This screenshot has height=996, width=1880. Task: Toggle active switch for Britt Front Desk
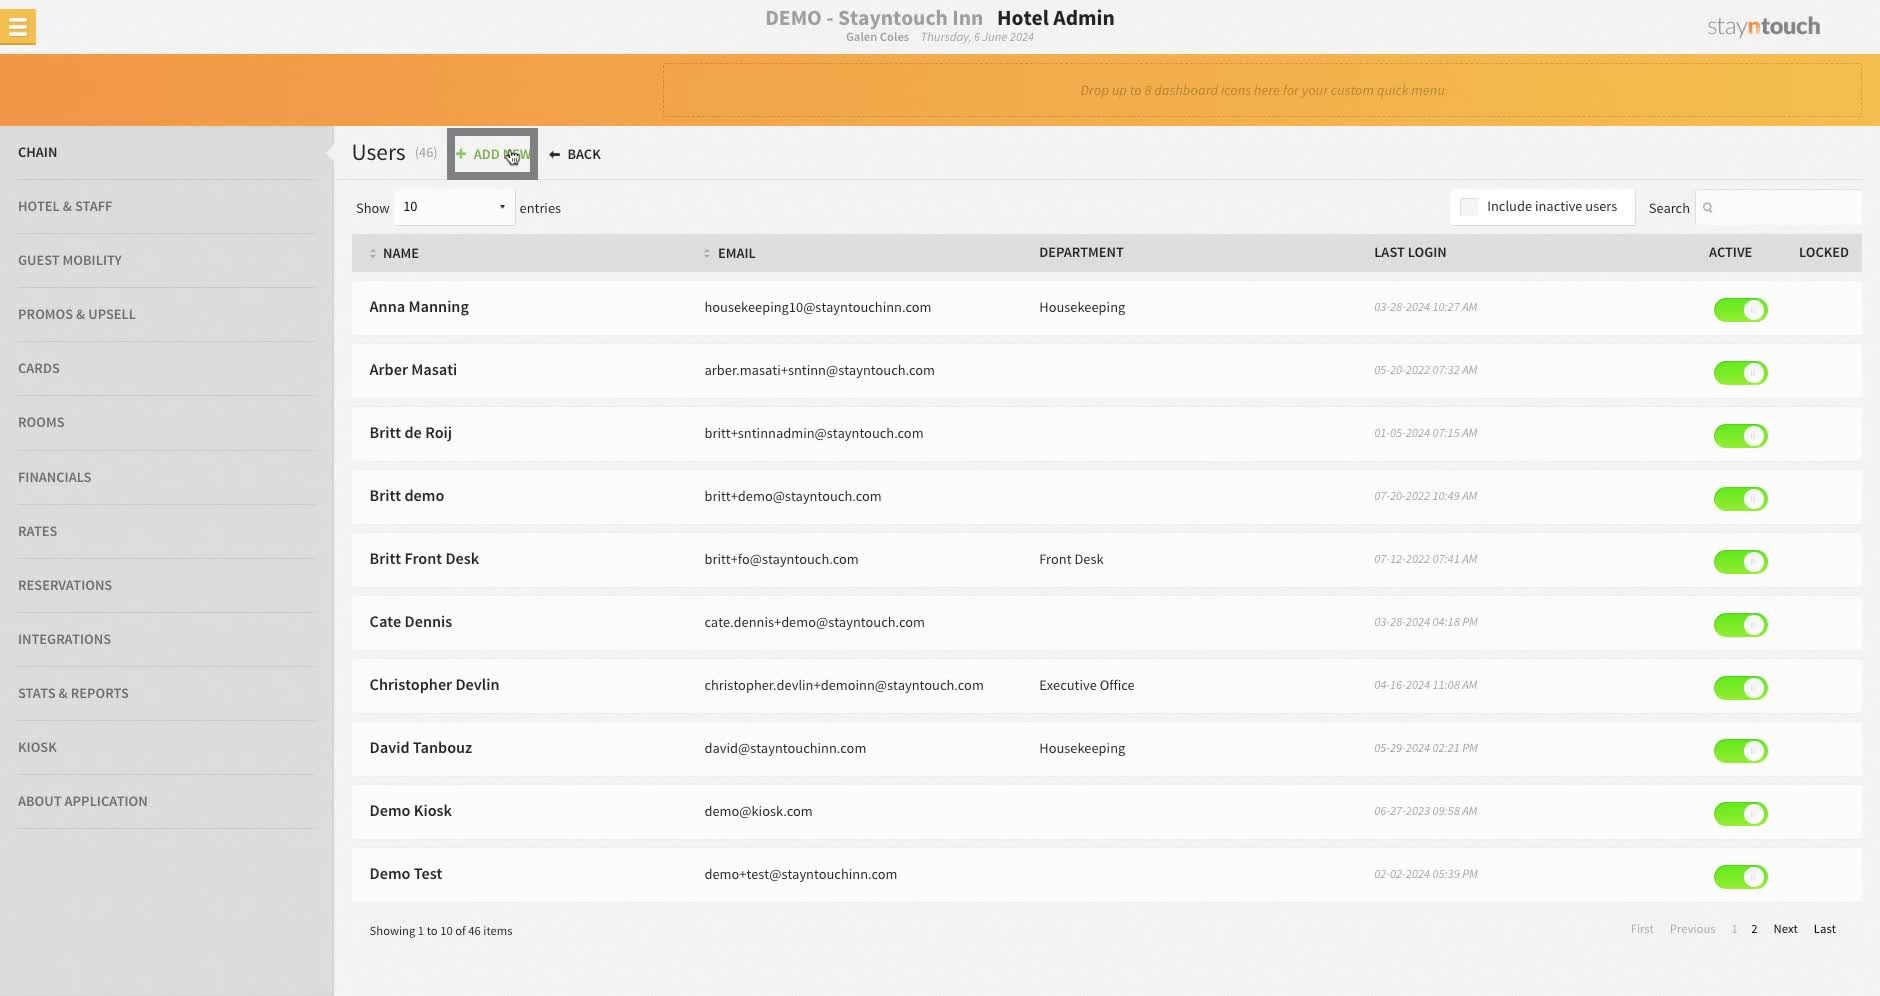point(1740,562)
